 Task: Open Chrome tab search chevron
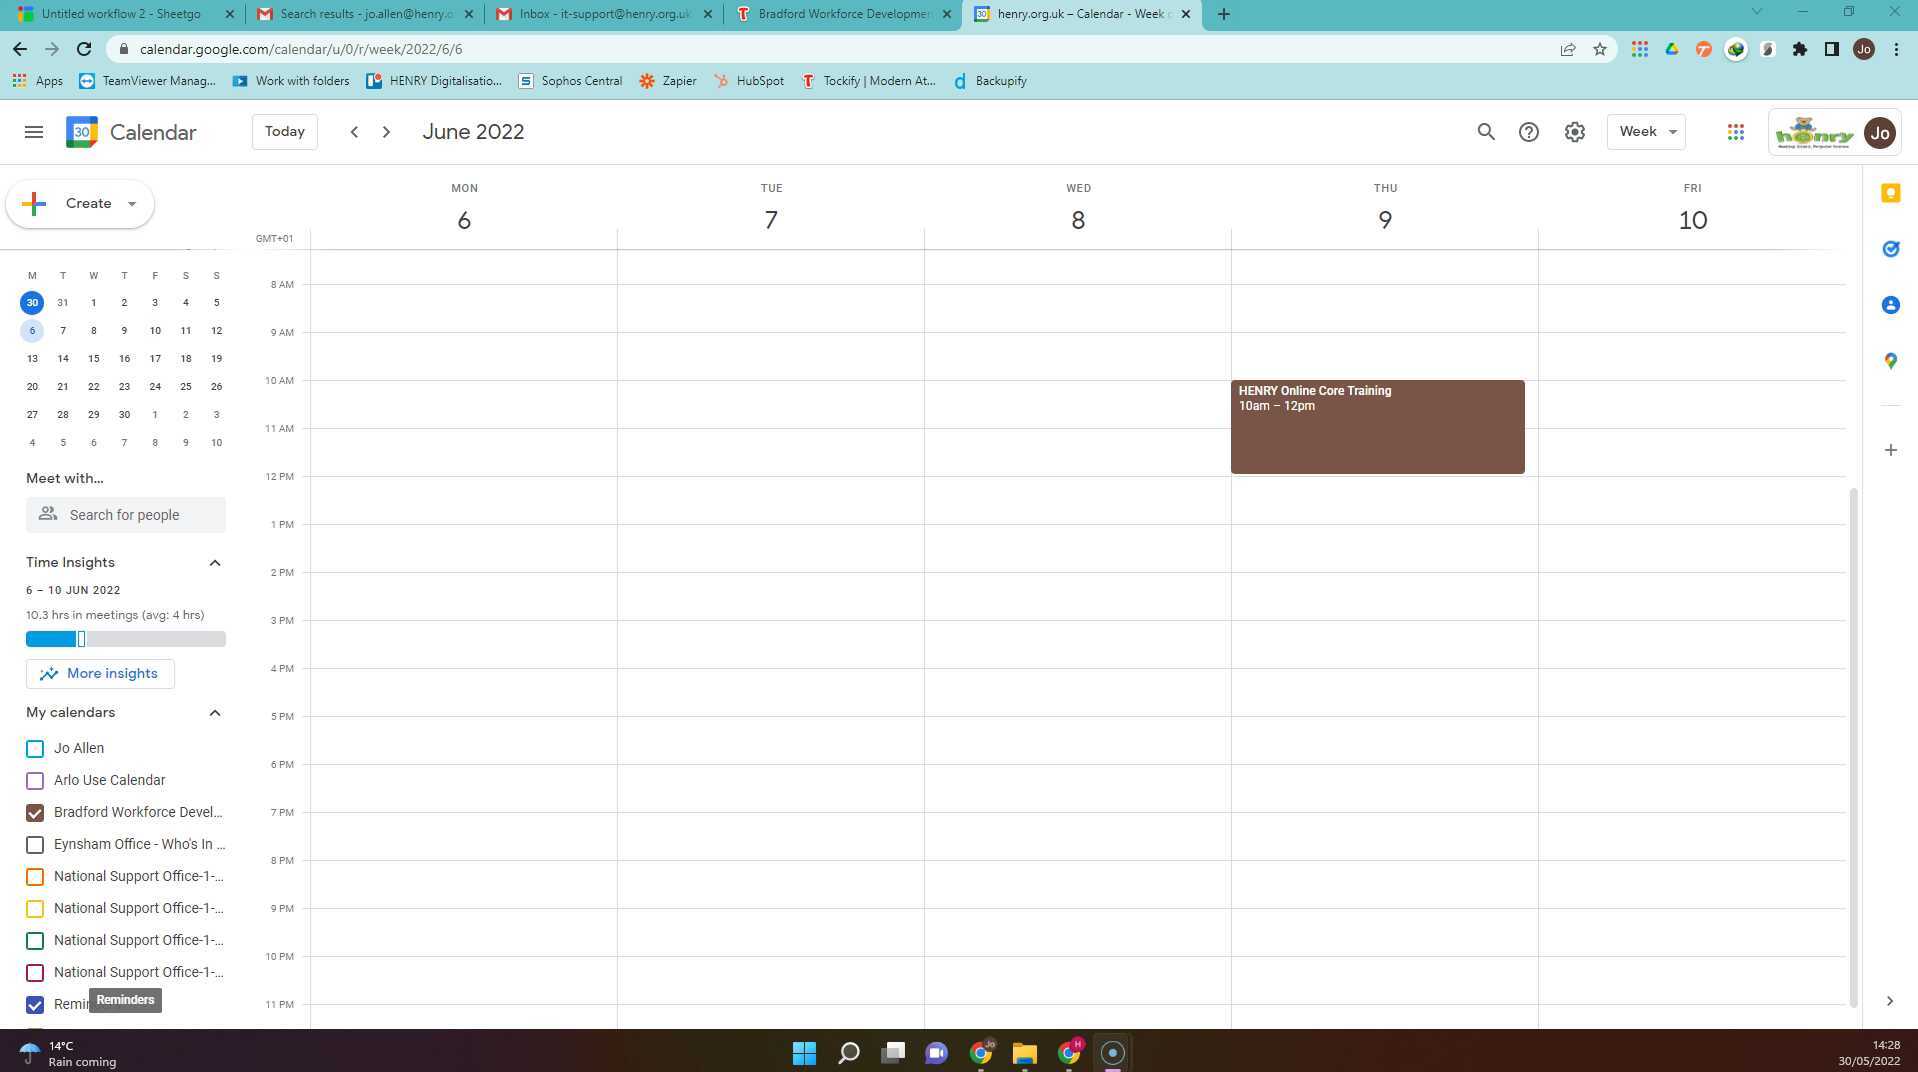click(1756, 13)
